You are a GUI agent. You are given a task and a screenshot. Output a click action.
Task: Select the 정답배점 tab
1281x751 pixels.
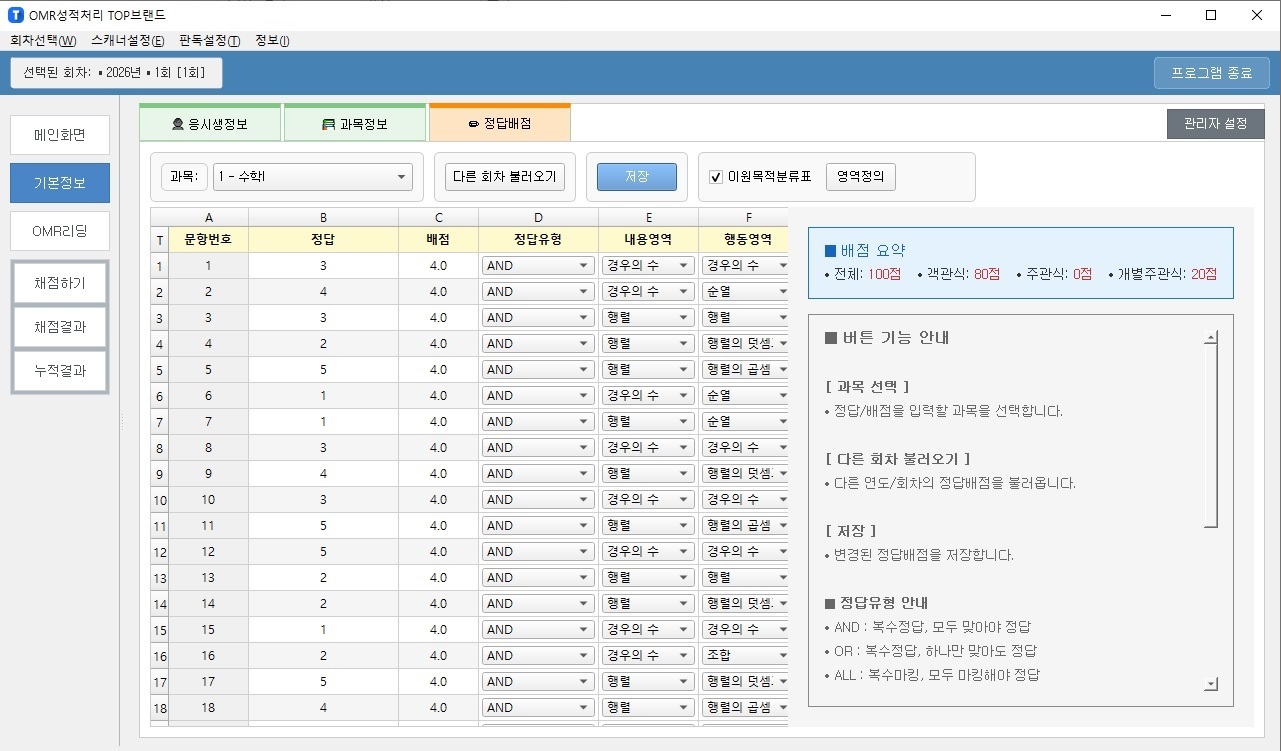coord(499,124)
